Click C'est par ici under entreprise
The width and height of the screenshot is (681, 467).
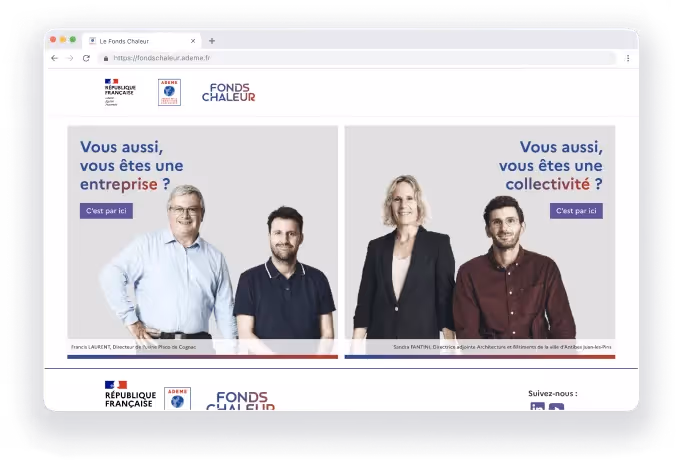(106, 211)
